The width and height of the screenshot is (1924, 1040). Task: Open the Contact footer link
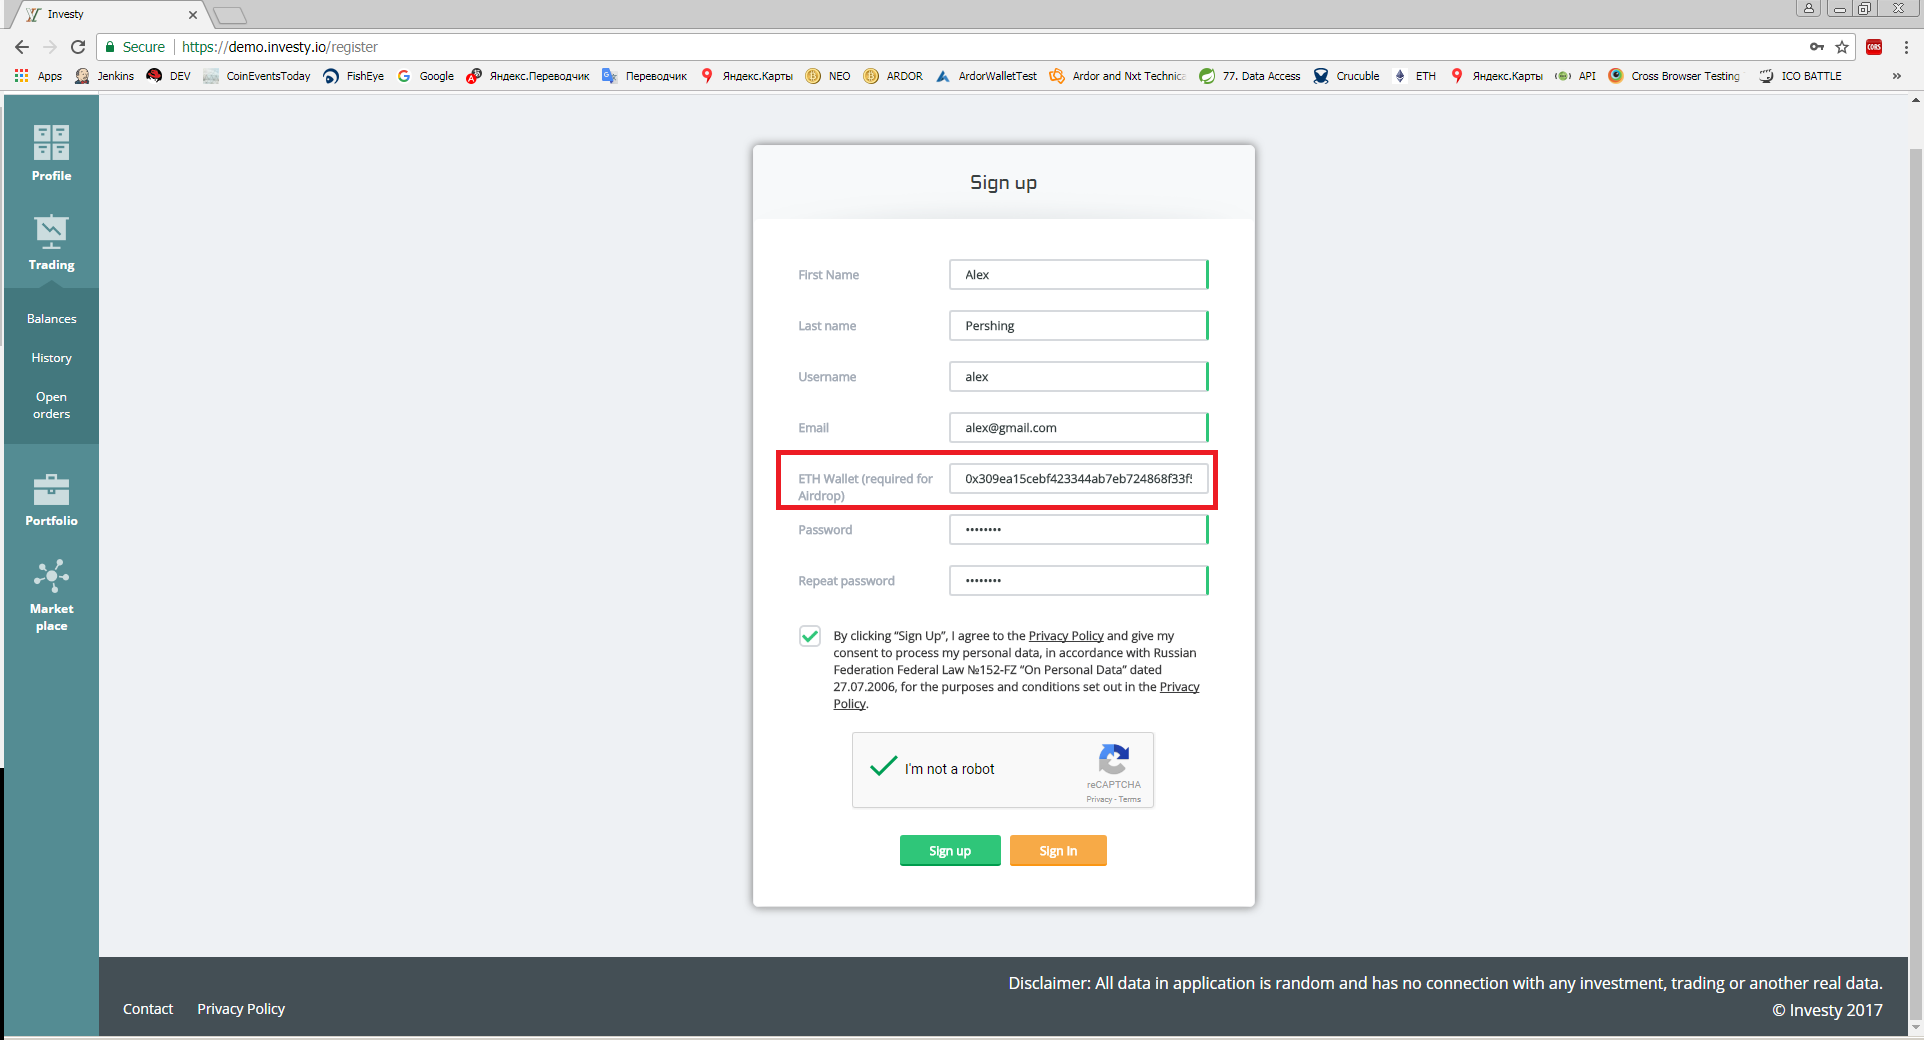click(x=148, y=1009)
